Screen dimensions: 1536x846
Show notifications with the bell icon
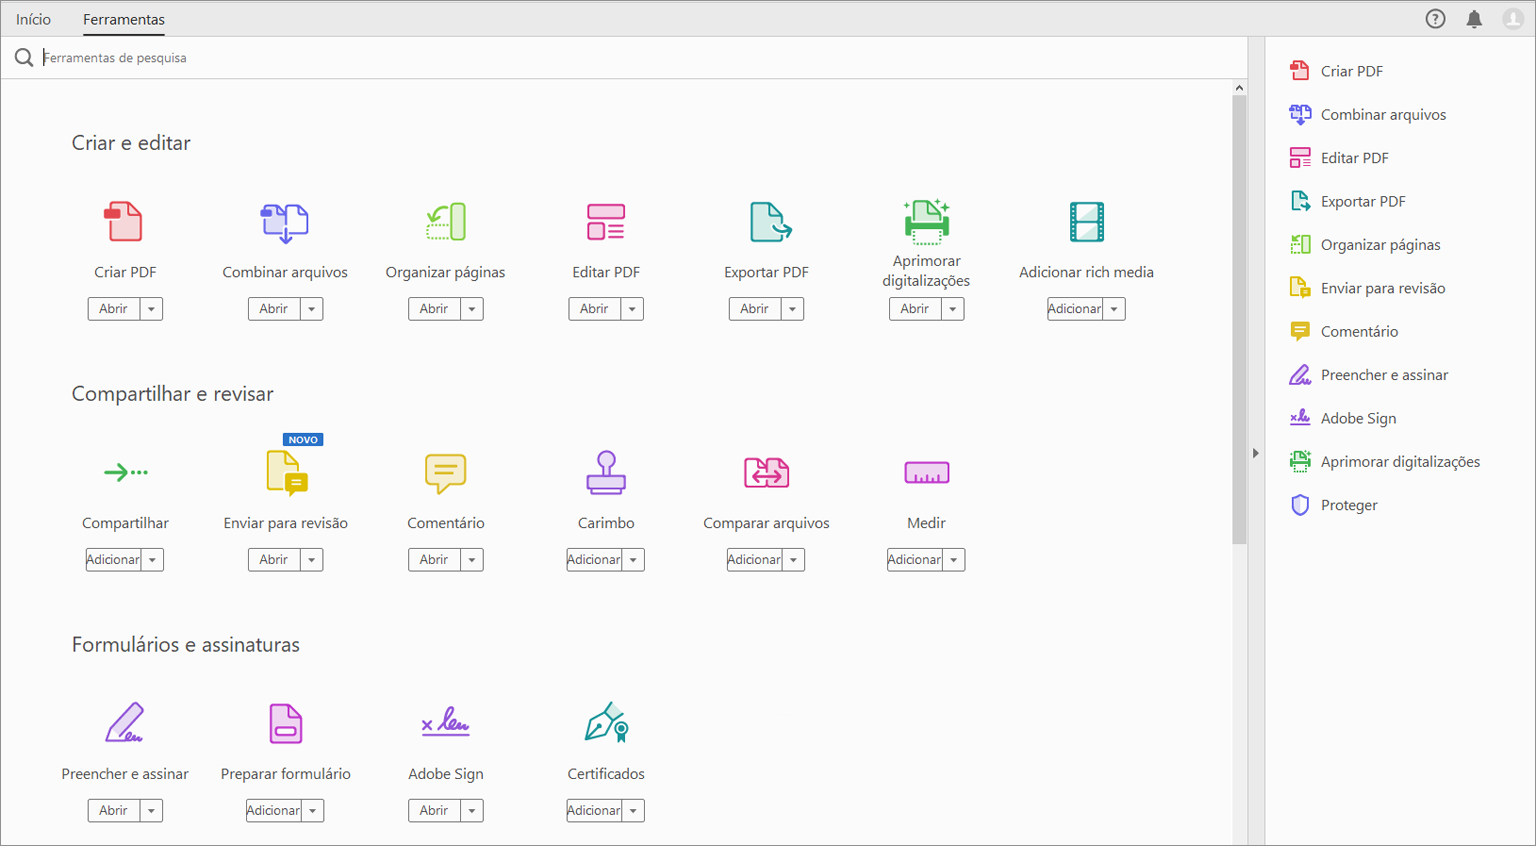click(1474, 19)
